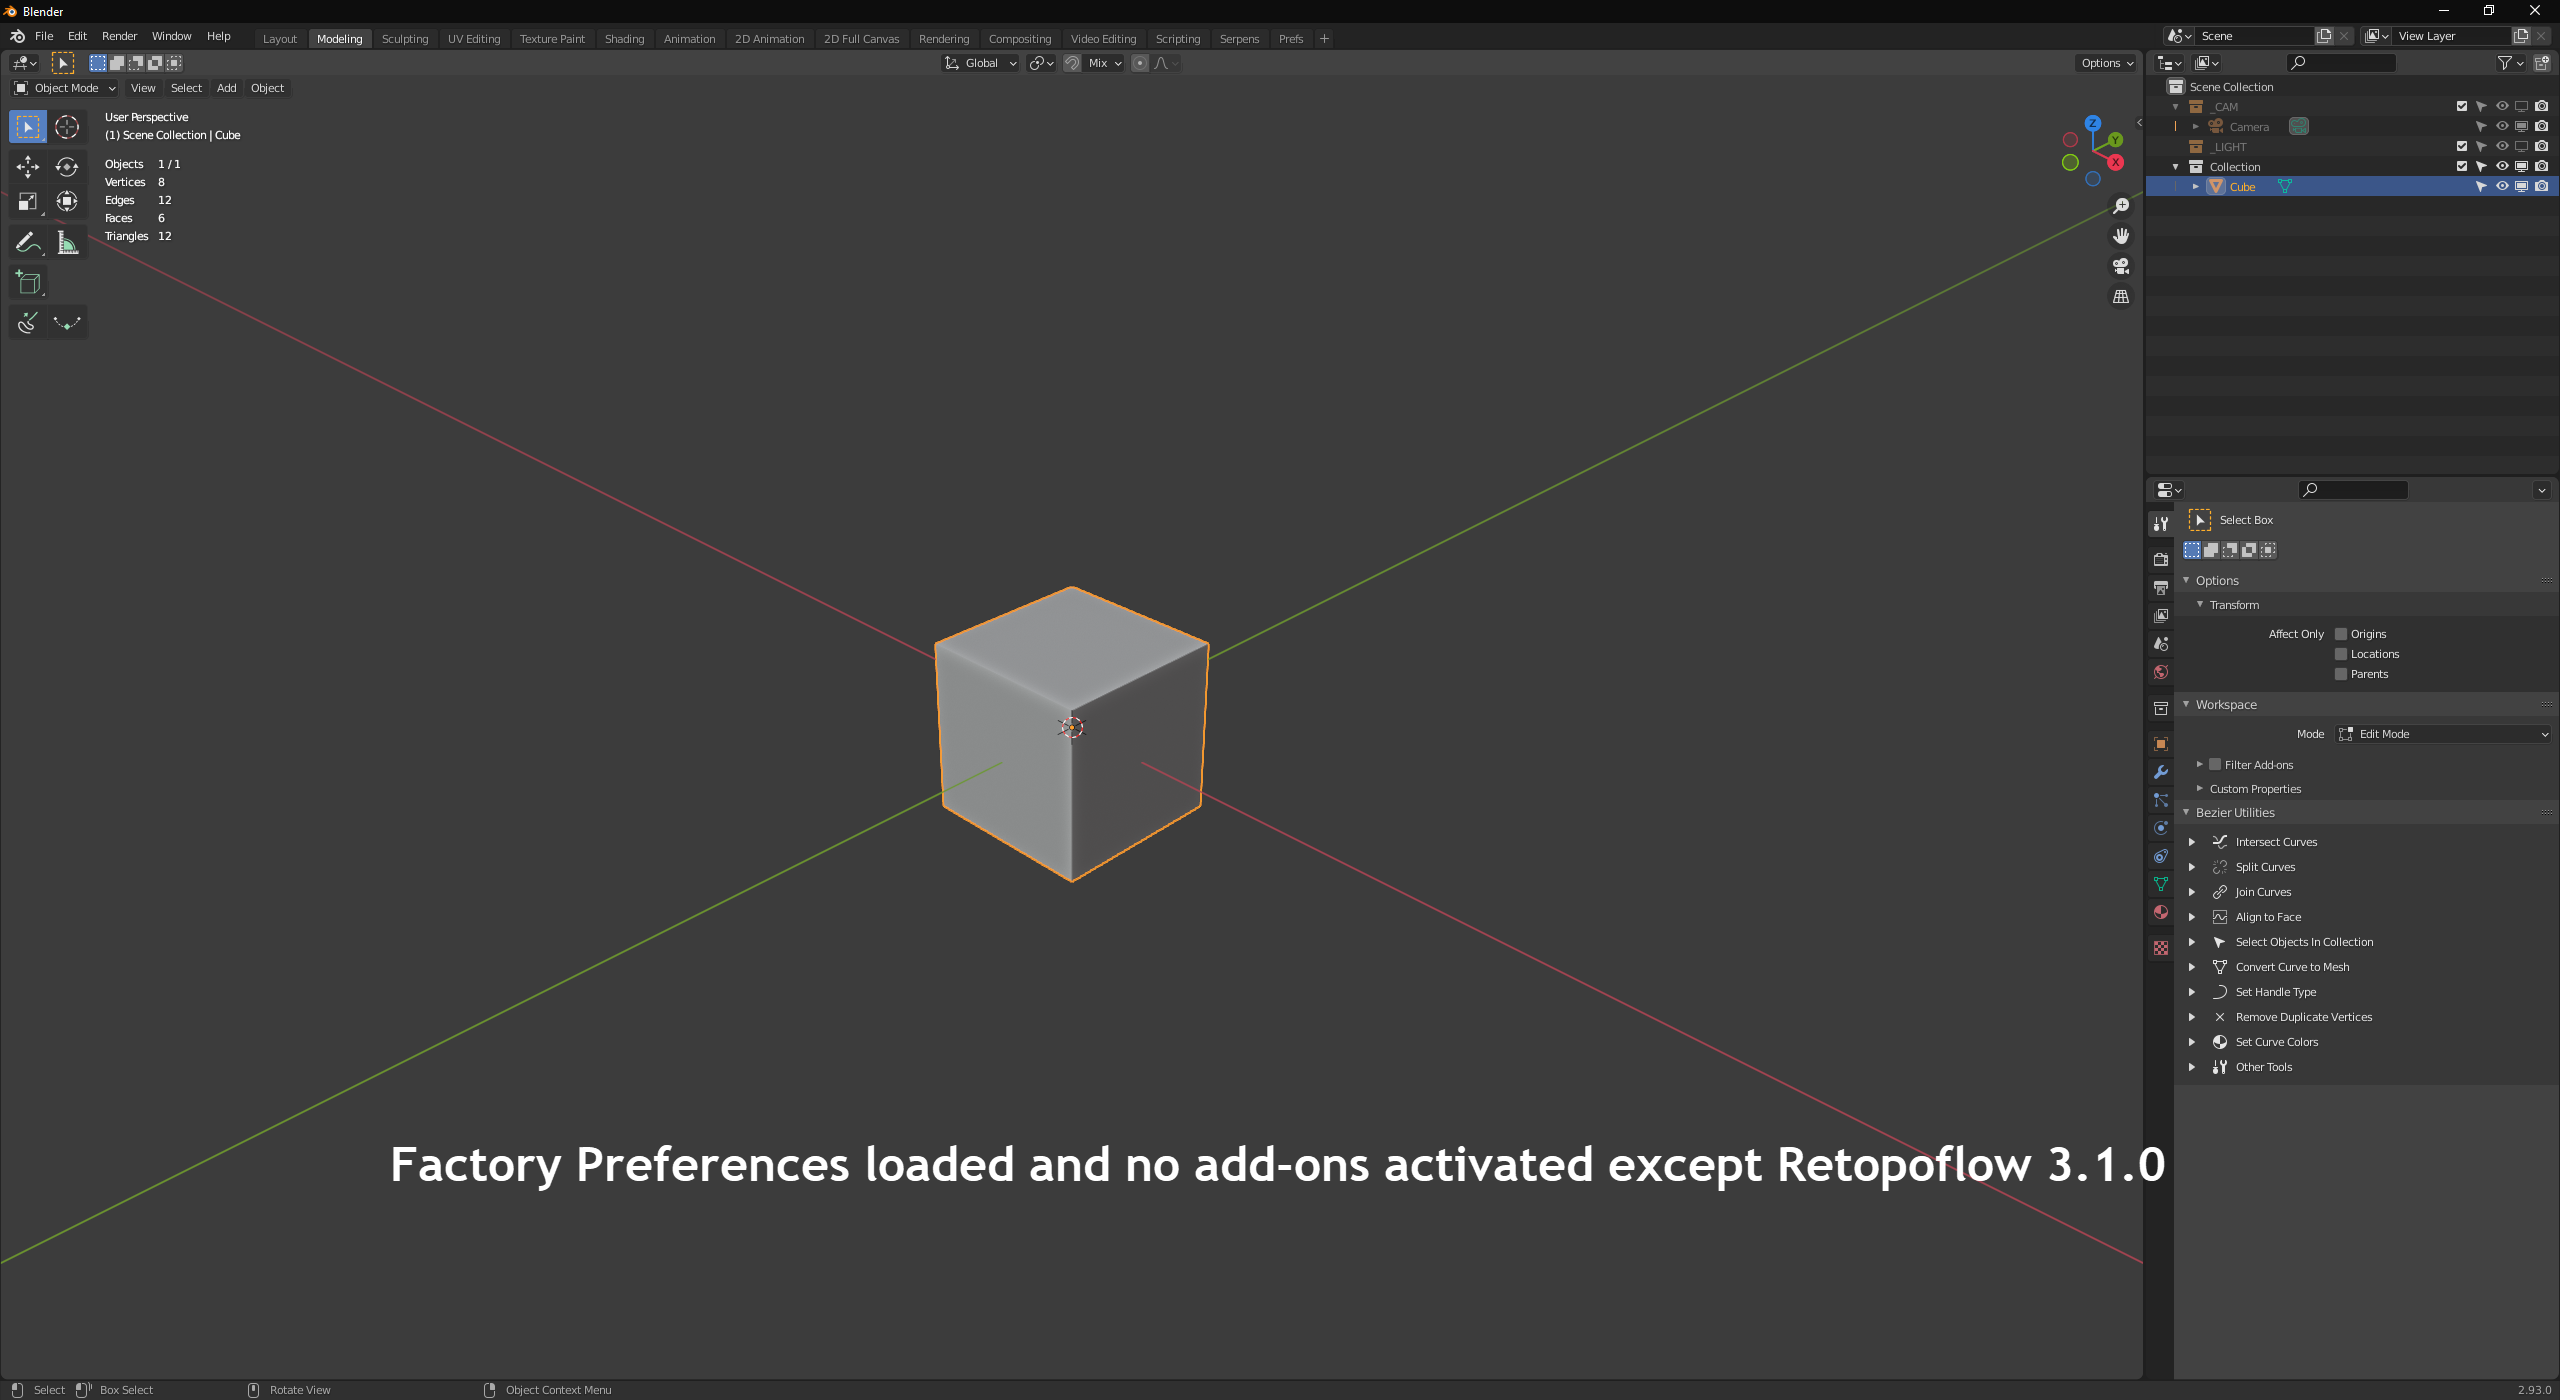This screenshot has width=2560, height=1400.
Task: Zoom the viewport using the magnifier icon
Action: pos(2121,206)
